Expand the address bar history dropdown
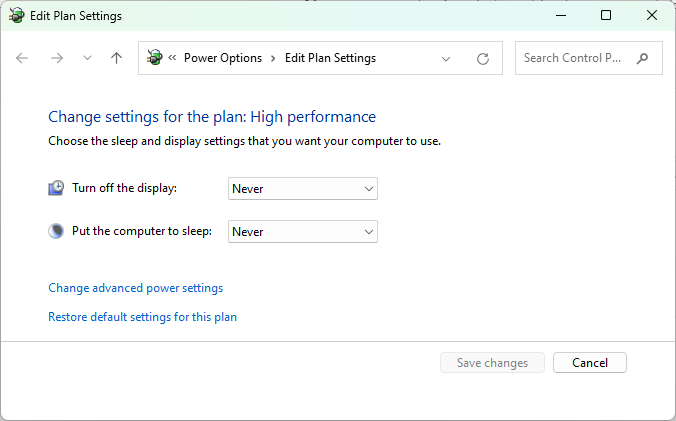The width and height of the screenshot is (676, 421). point(446,59)
